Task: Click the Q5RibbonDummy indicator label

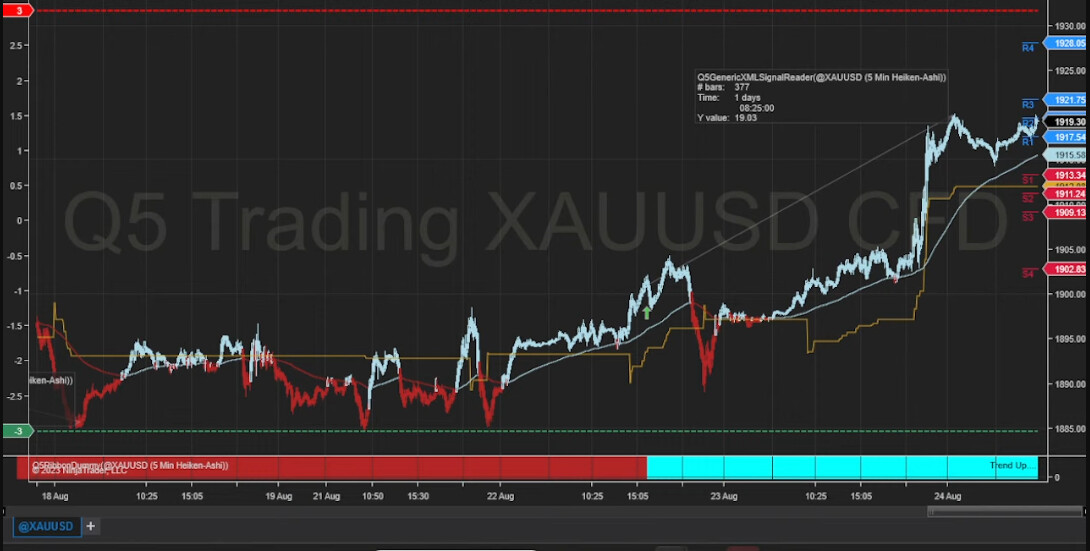Action: tap(130, 465)
